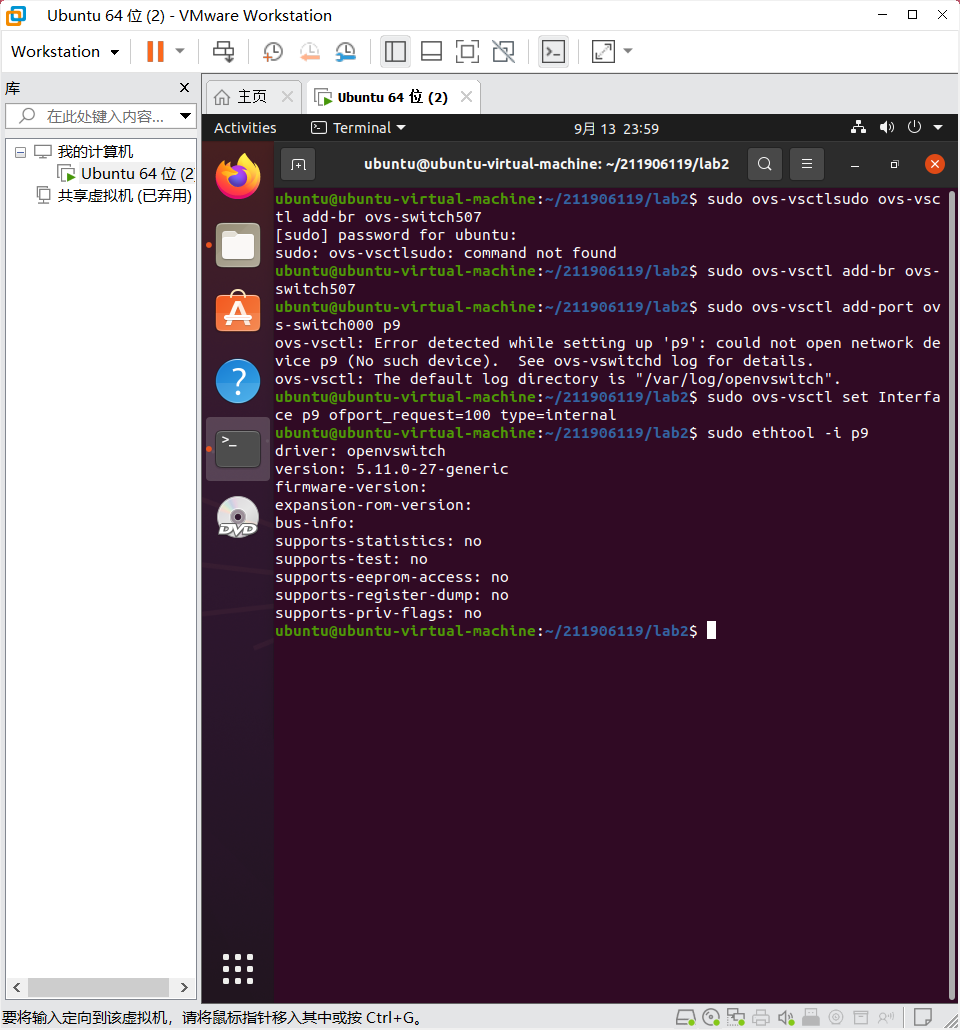Image resolution: width=960 pixels, height=1030 pixels.
Task: Open stretch display dropdown arrow
Action: point(628,51)
